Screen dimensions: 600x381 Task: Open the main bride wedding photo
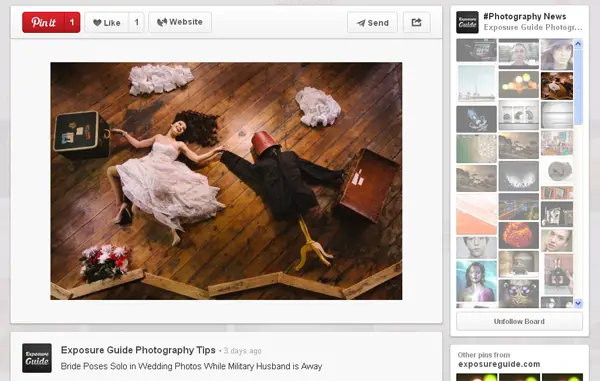pos(226,181)
